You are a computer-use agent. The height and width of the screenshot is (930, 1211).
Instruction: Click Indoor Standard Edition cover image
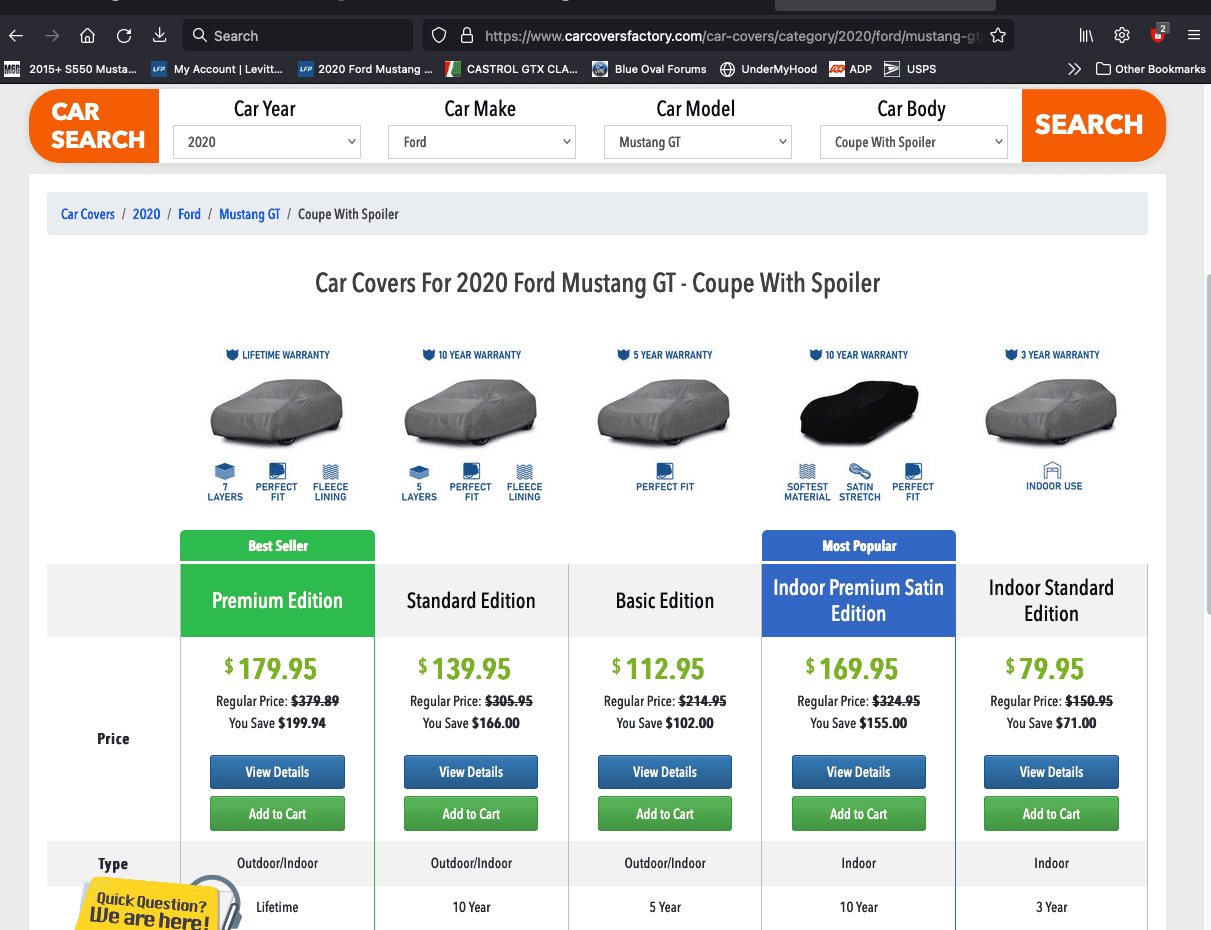(x=1052, y=411)
